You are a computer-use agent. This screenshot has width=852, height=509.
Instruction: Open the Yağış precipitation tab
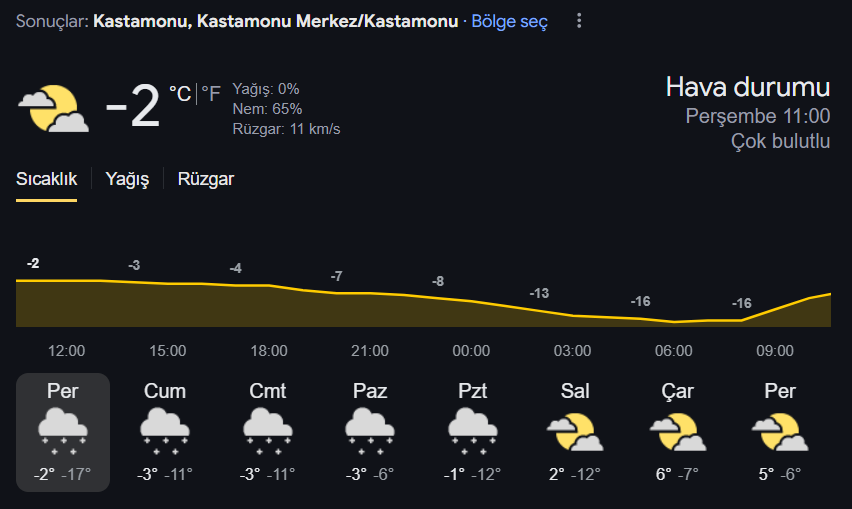[x=127, y=179]
